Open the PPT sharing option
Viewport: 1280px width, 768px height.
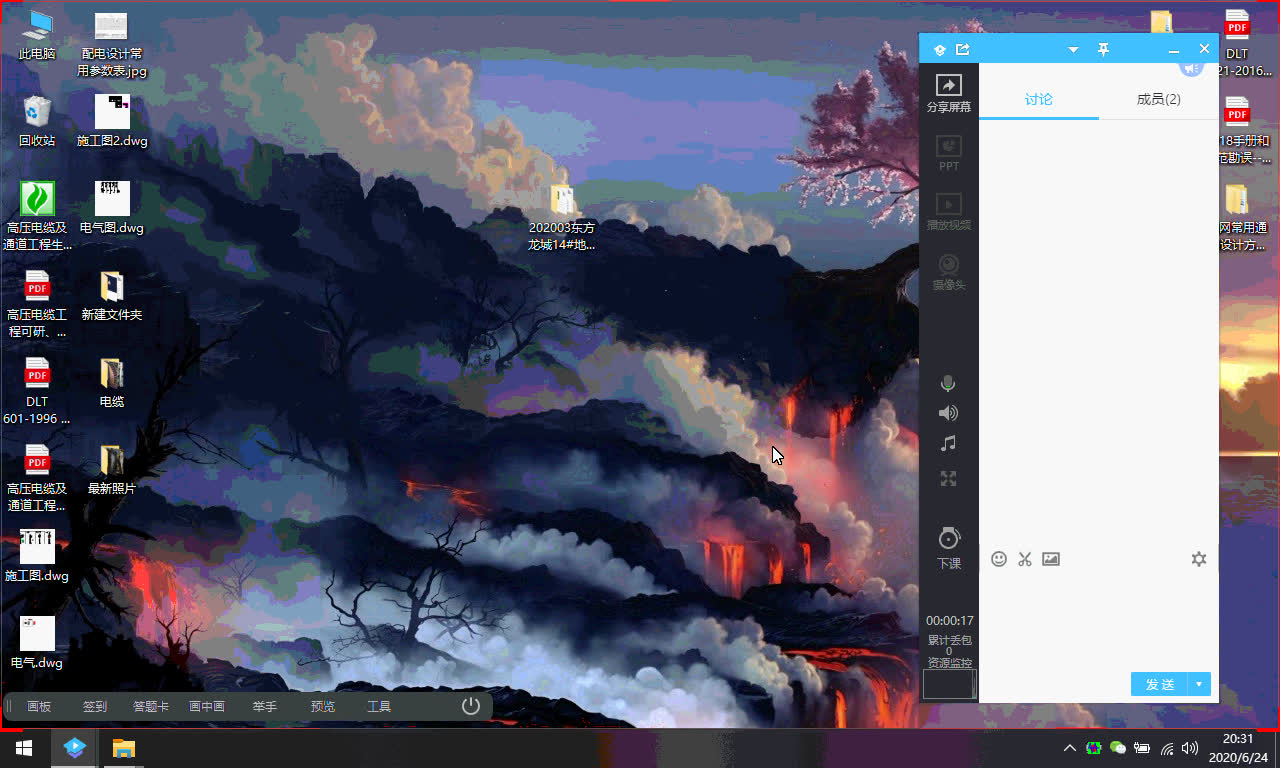pos(948,153)
